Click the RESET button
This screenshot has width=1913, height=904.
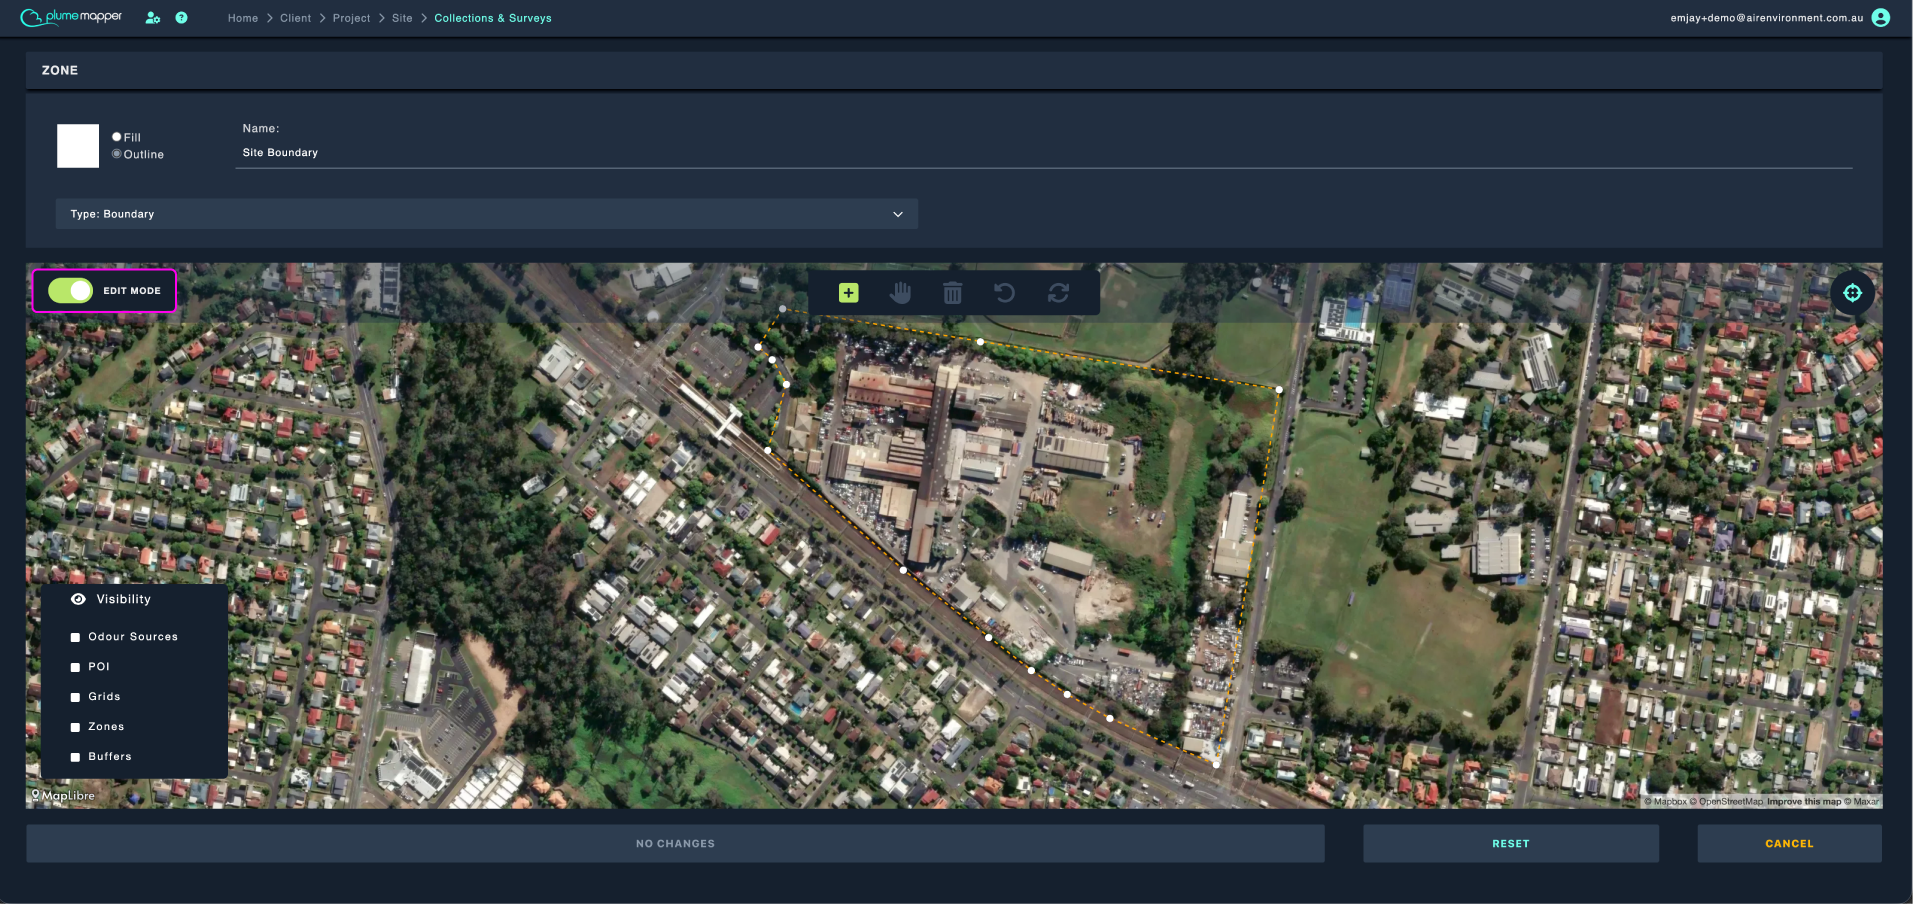(1510, 844)
